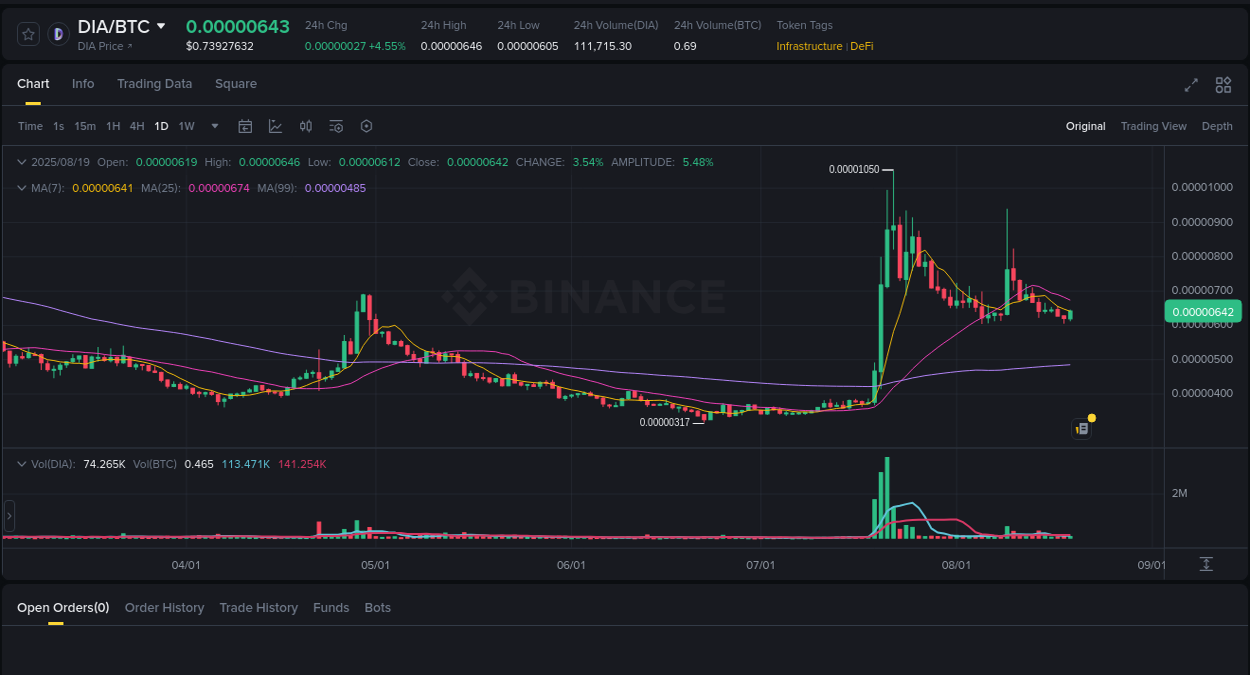Expand the more intervals dropdown arrow
Viewport: 1250px width, 675px height.
tap(215, 126)
